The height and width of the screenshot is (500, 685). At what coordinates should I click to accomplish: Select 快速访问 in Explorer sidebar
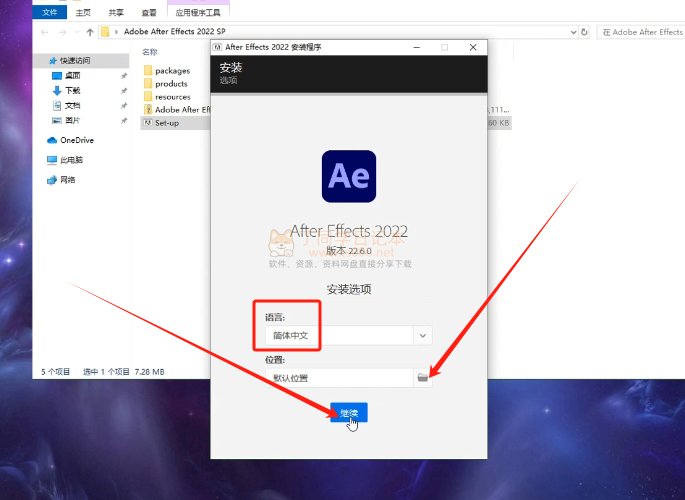point(81,60)
